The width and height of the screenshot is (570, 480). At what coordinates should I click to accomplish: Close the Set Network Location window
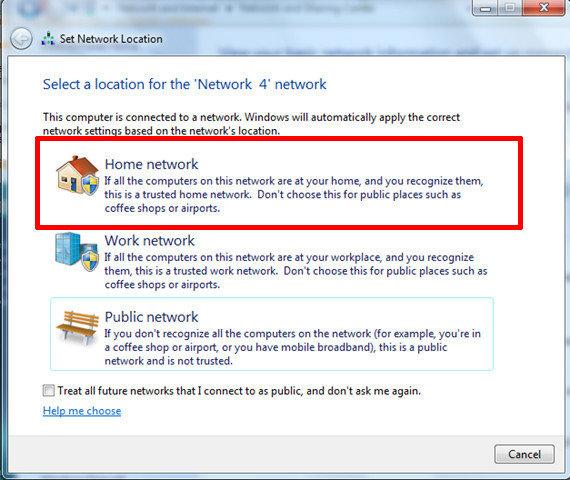pyautogui.click(x=544, y=7)
